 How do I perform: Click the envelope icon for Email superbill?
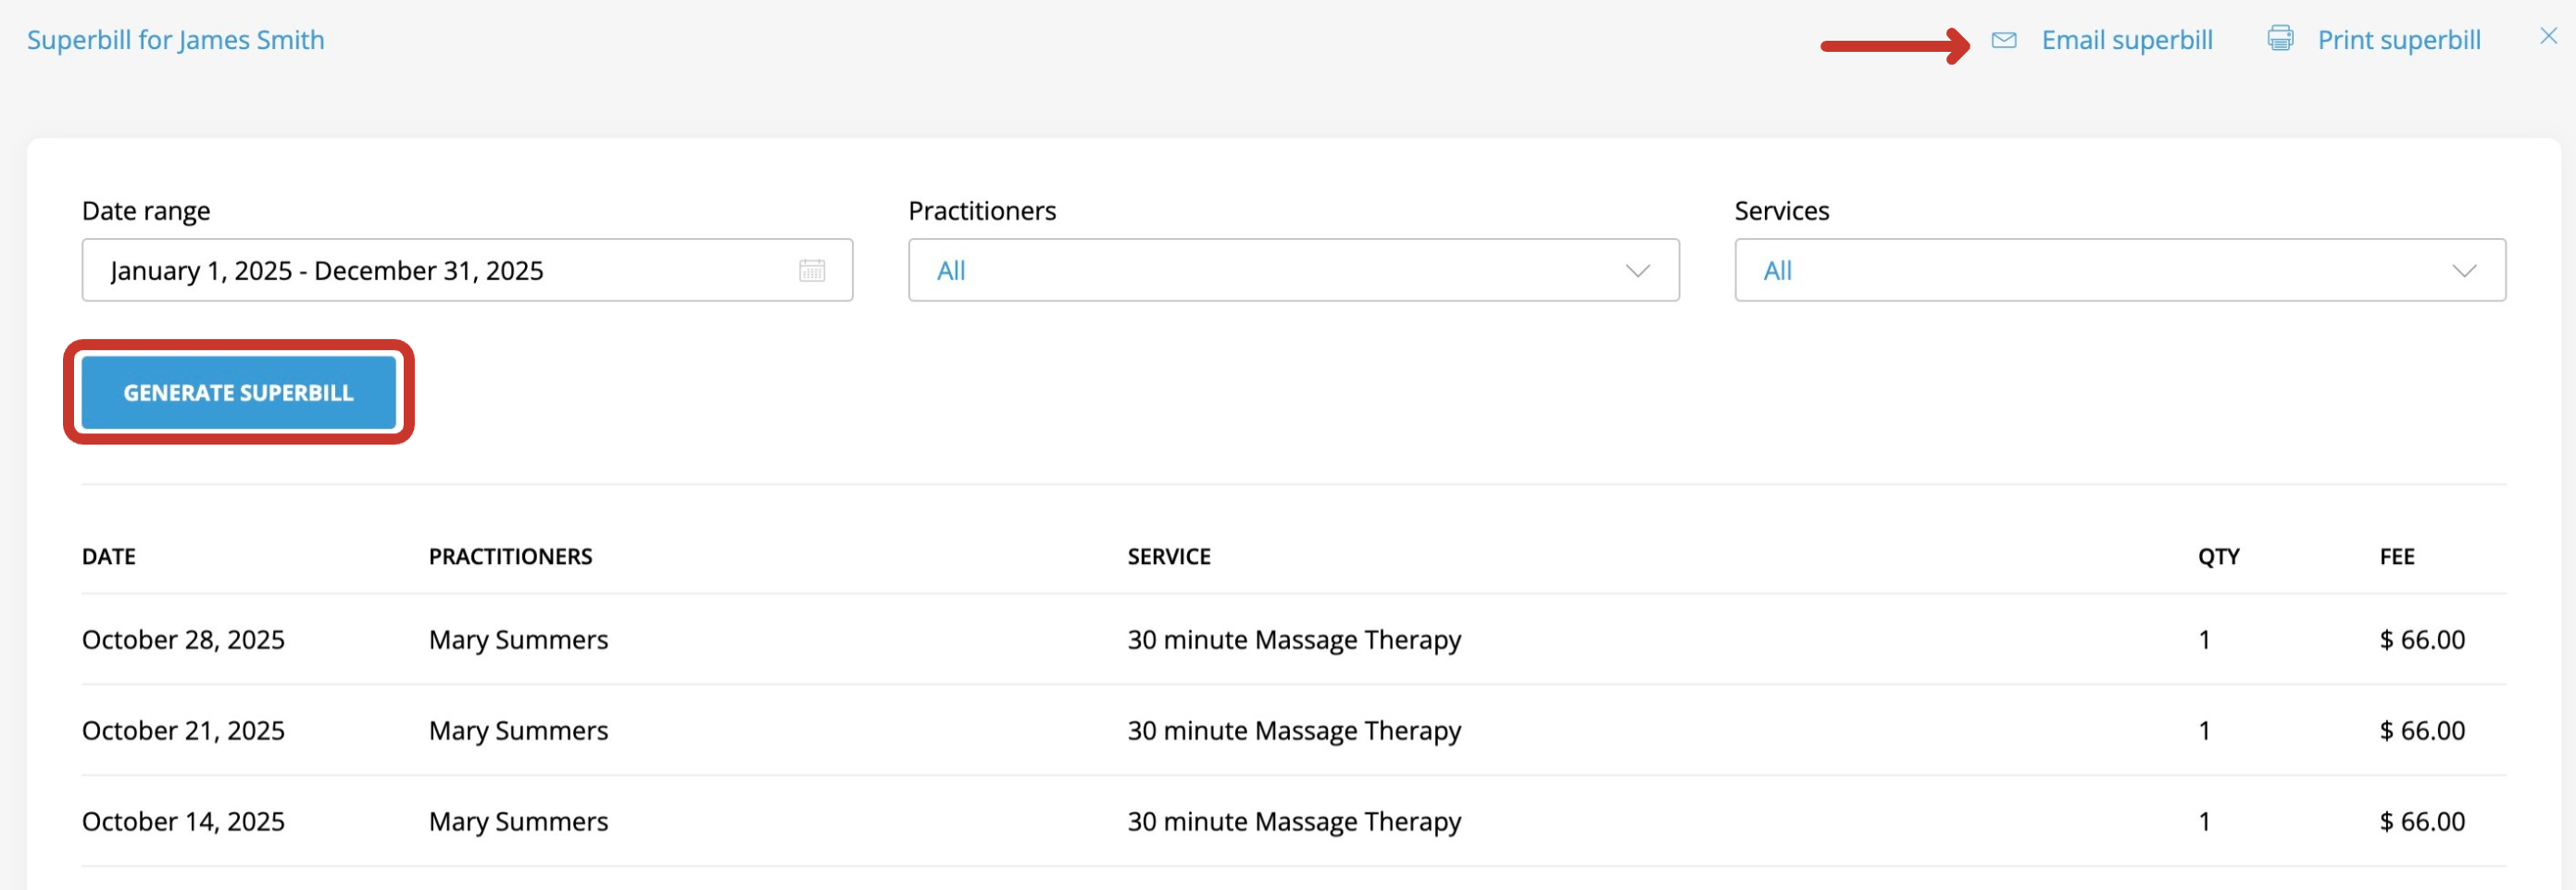tap(2003, 40)
